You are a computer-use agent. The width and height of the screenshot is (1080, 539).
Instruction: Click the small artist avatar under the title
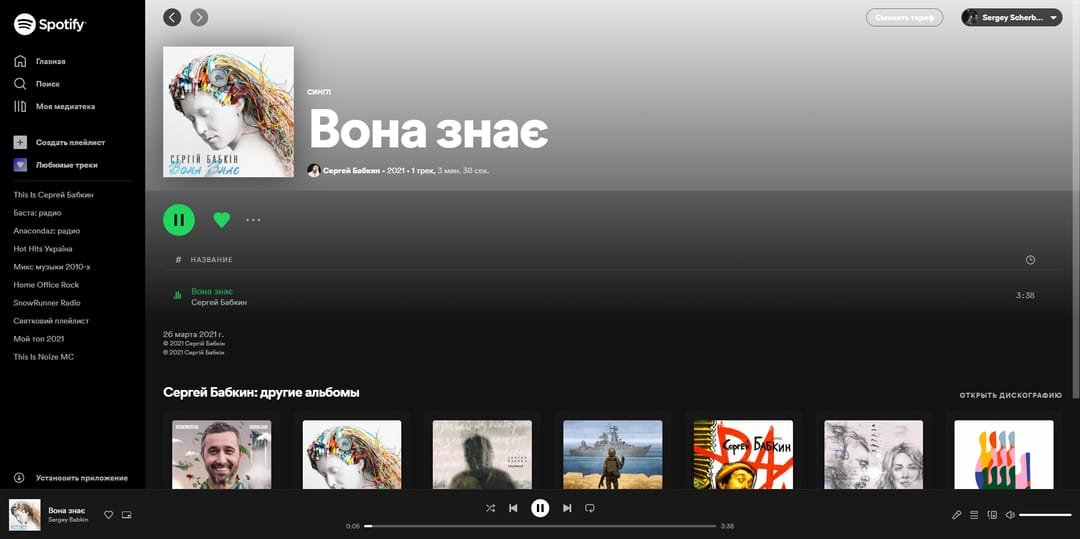pyautogui.click(x=313, y=171)
